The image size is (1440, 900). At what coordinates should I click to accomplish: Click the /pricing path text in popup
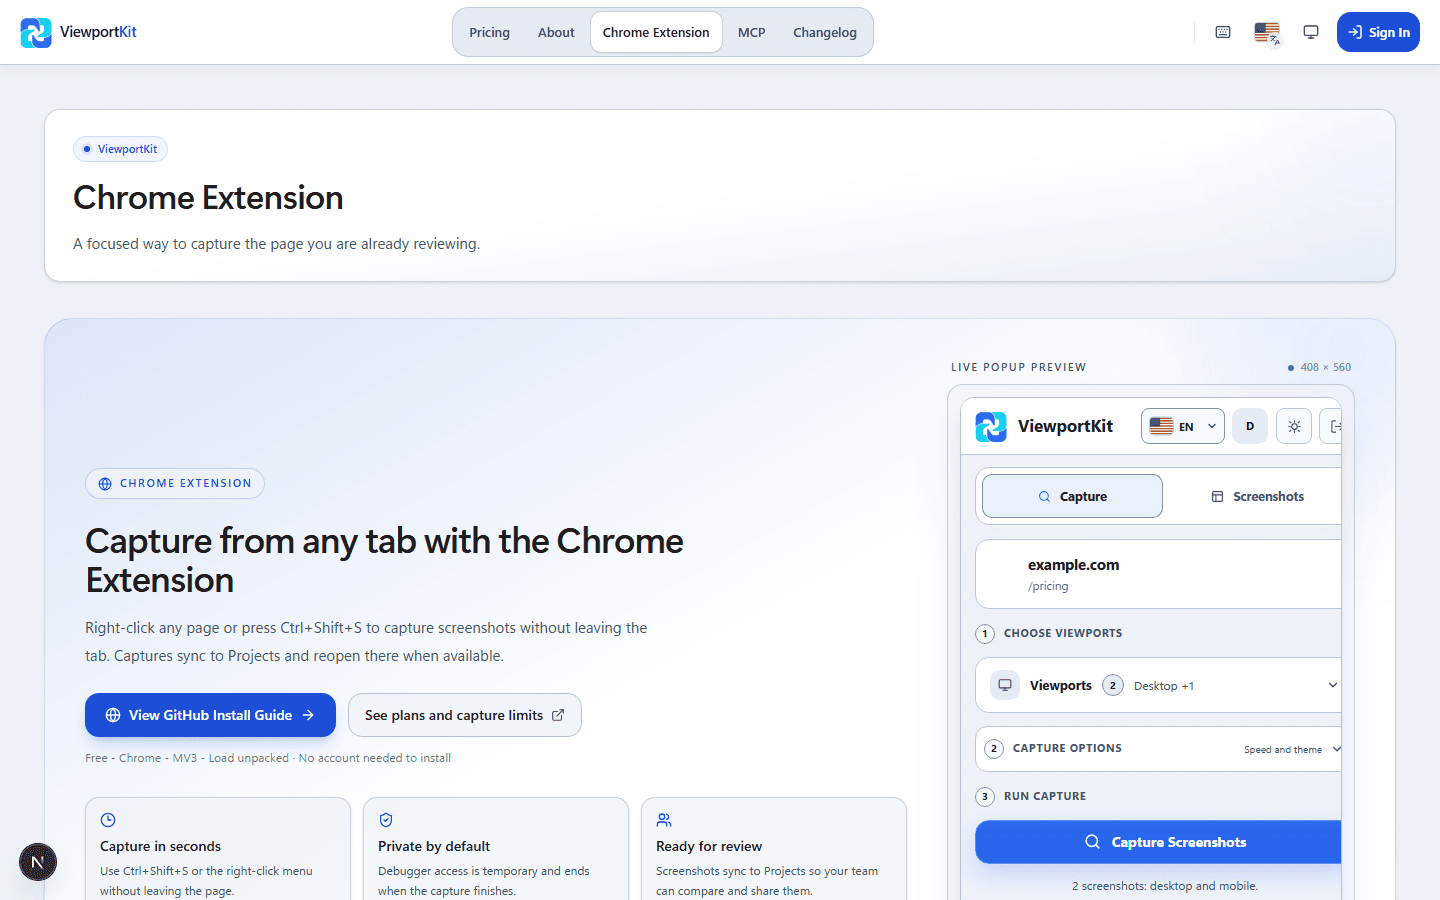(1048, 587)
